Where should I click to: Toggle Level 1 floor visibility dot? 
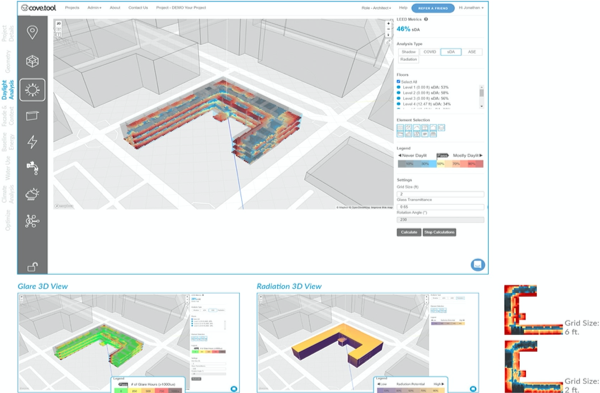coord(398,87)
